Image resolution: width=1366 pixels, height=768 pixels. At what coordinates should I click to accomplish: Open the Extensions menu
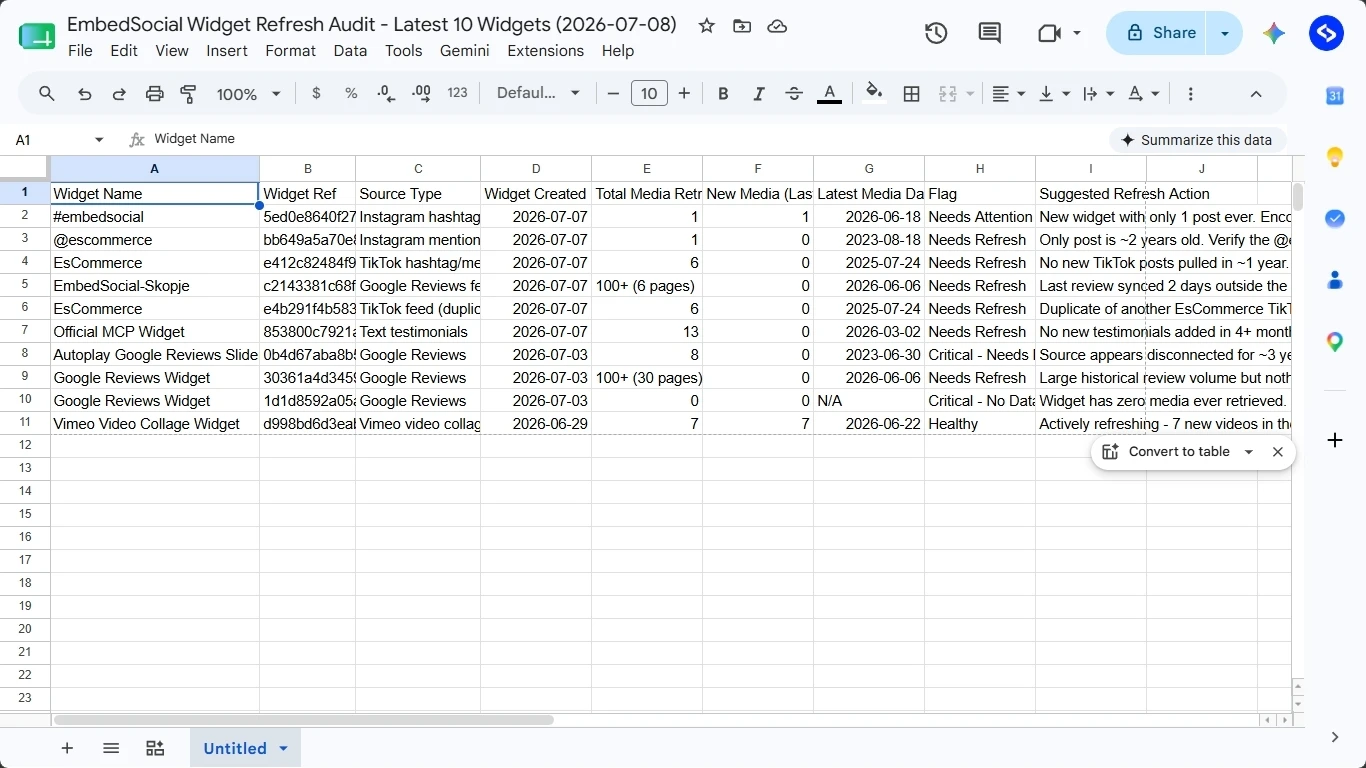click(545, 51)
